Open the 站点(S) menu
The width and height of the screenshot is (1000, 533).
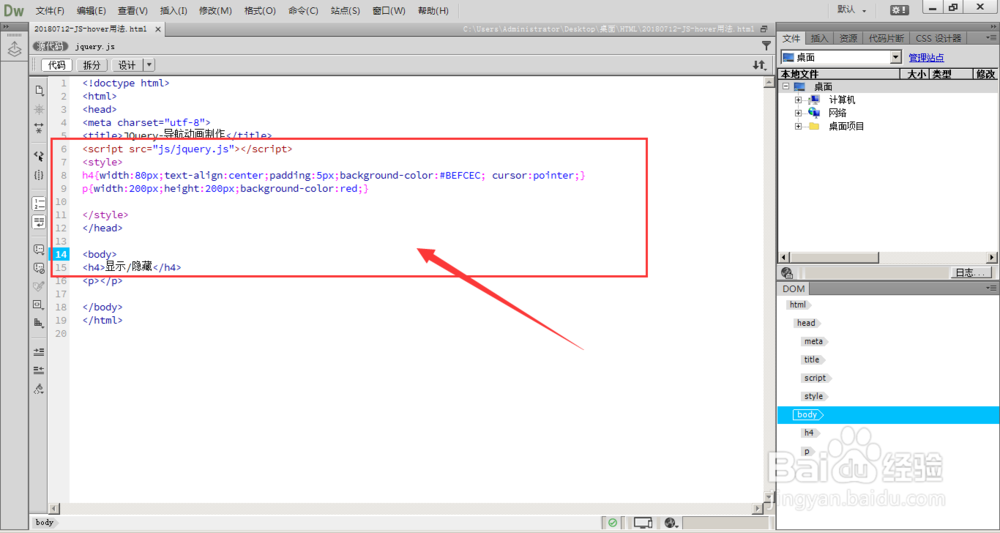tap(345, 11)
